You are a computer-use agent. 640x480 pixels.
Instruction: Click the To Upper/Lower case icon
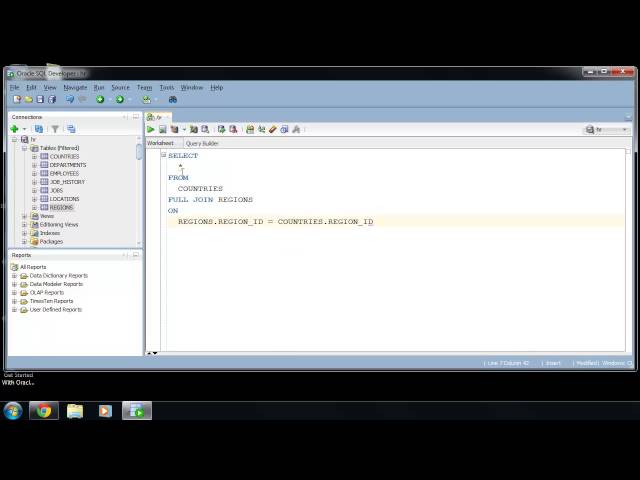tap(261, 129)
